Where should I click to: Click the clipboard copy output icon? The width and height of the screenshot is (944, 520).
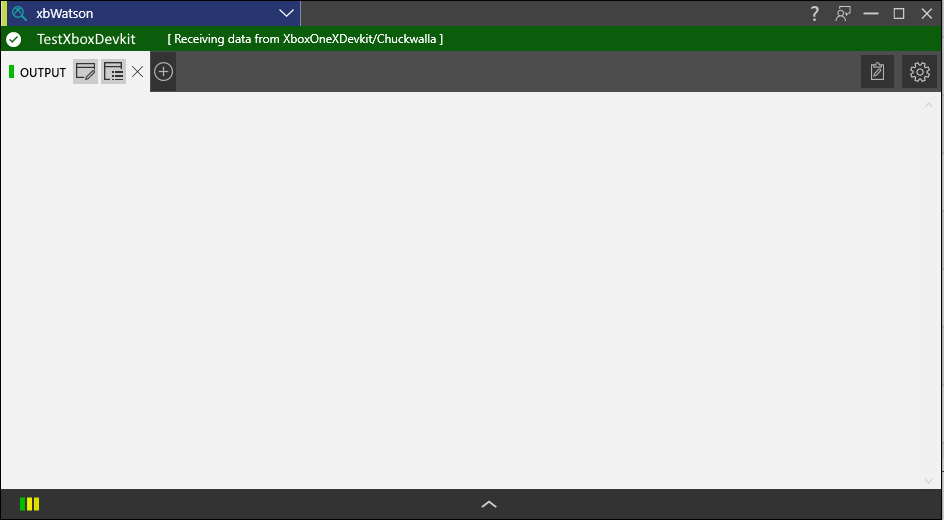pyautogui.click(x=877, y=72)
